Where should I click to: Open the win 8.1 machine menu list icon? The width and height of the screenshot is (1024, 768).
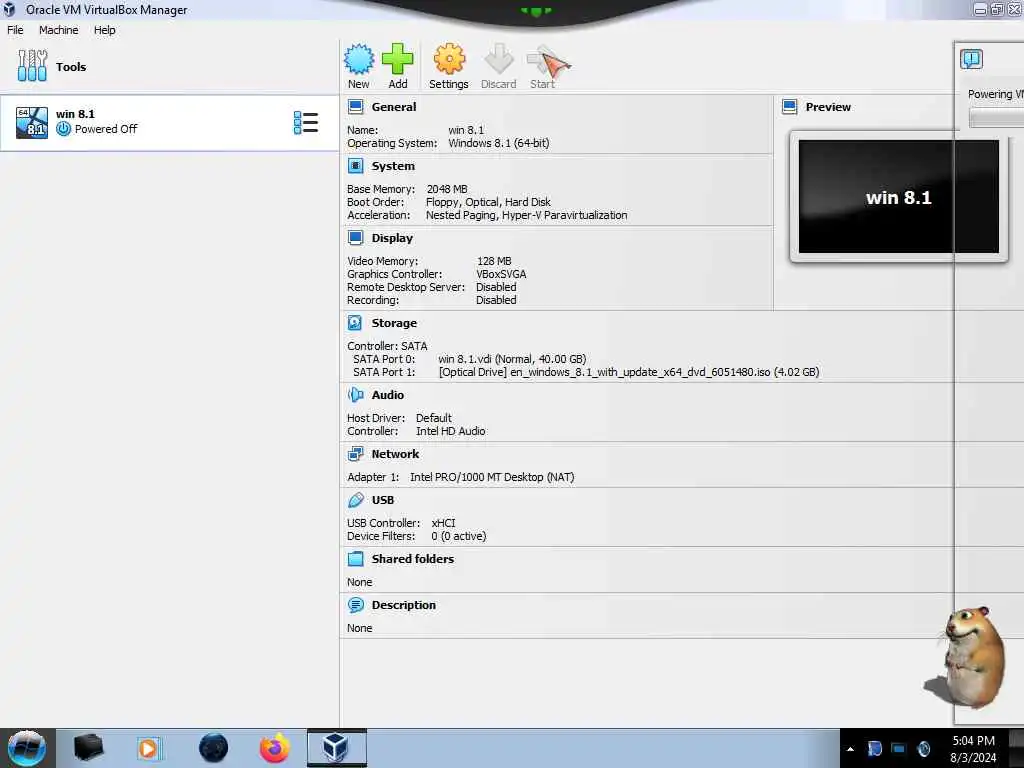pos(306,123)
